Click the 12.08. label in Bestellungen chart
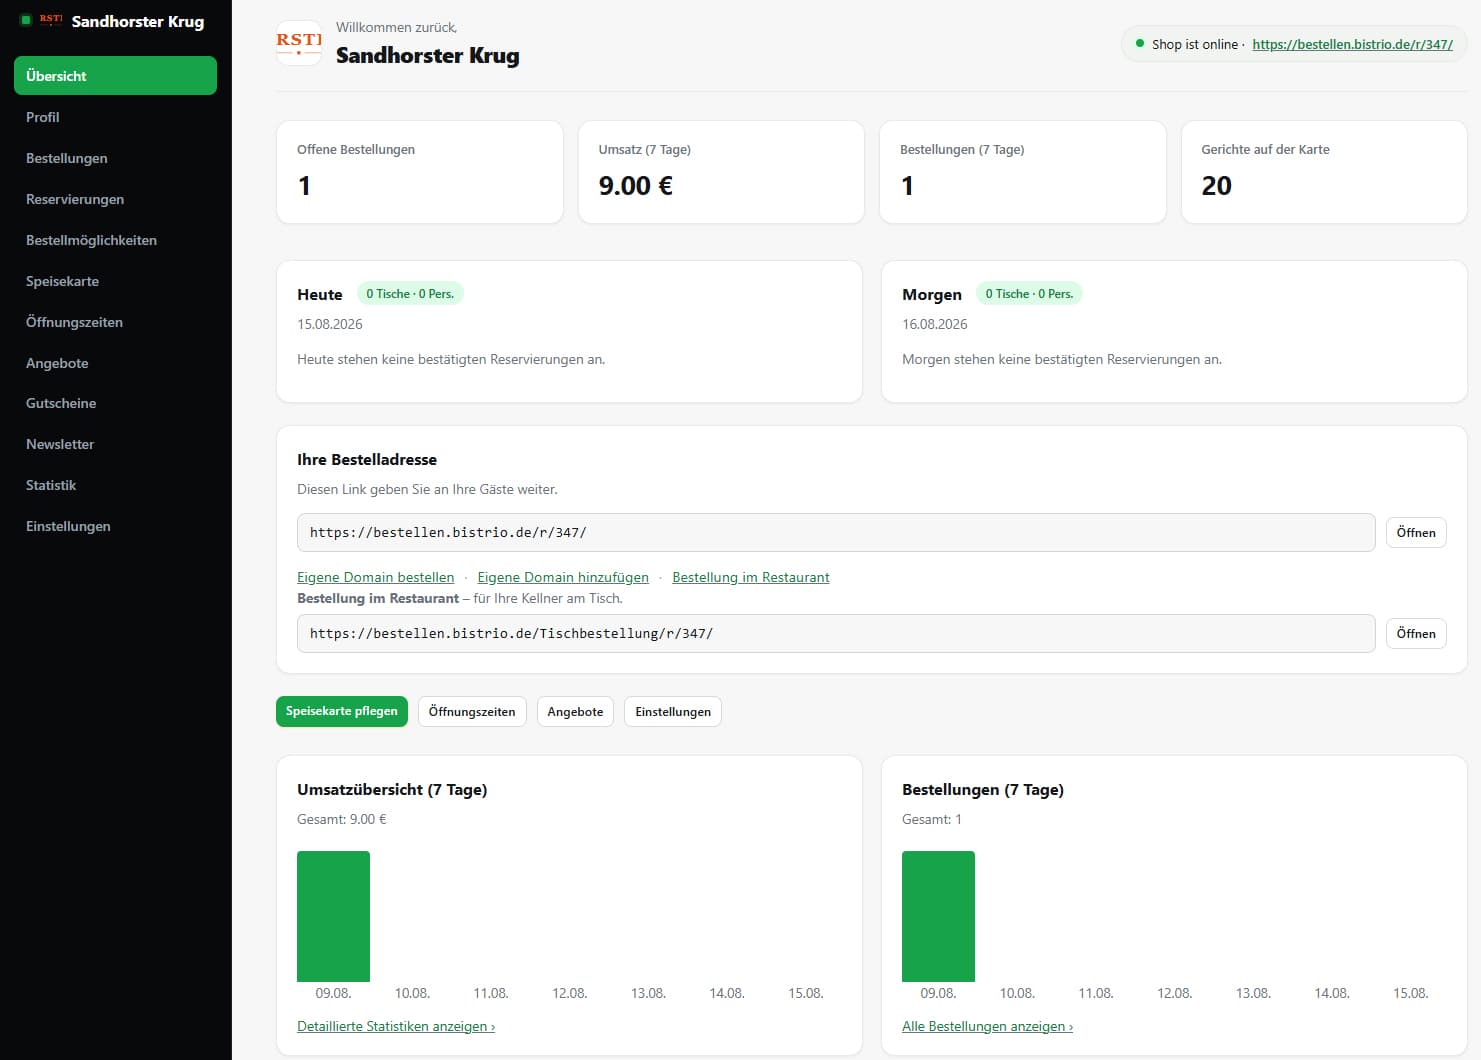This screenshot has height=1060, width=1481. point(1174,993)
